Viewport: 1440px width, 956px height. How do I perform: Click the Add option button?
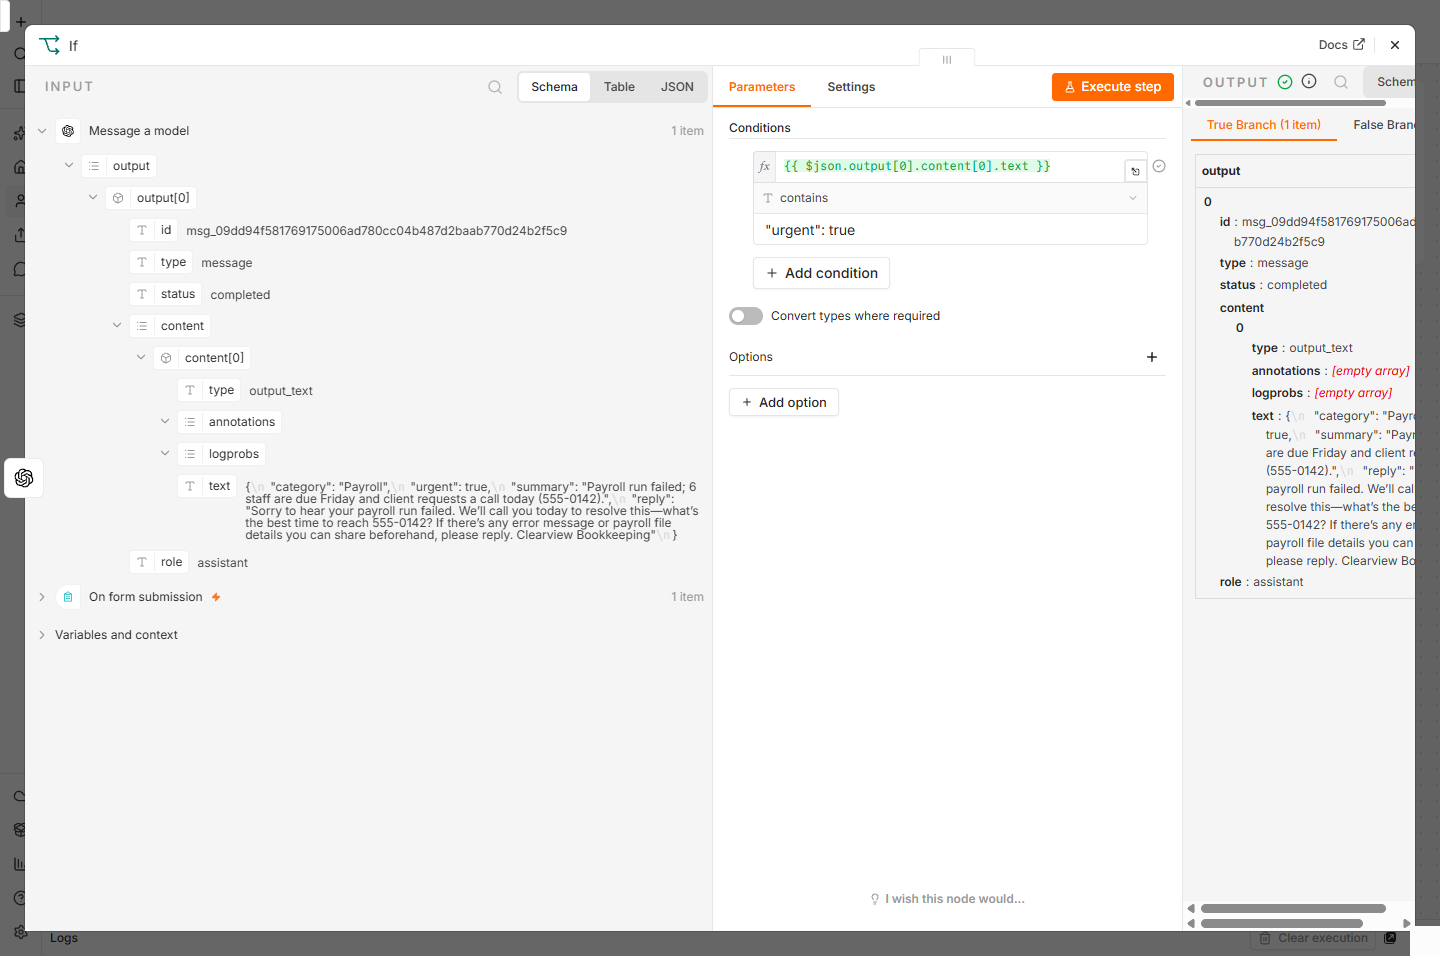784,402
